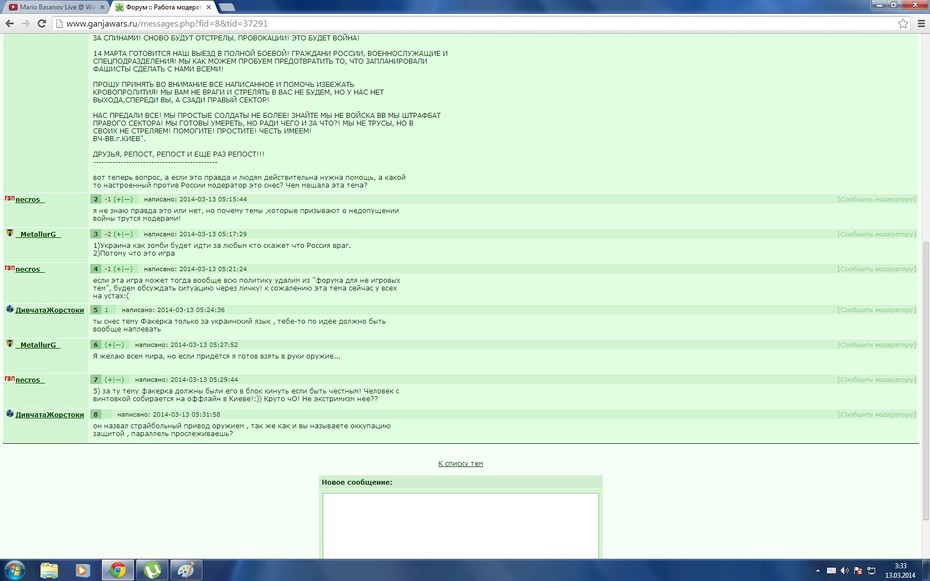Bookmark this page with the star icon
The width and height of the screenshot is (930, 581).
pyautogui.click(x=903, y=24)
